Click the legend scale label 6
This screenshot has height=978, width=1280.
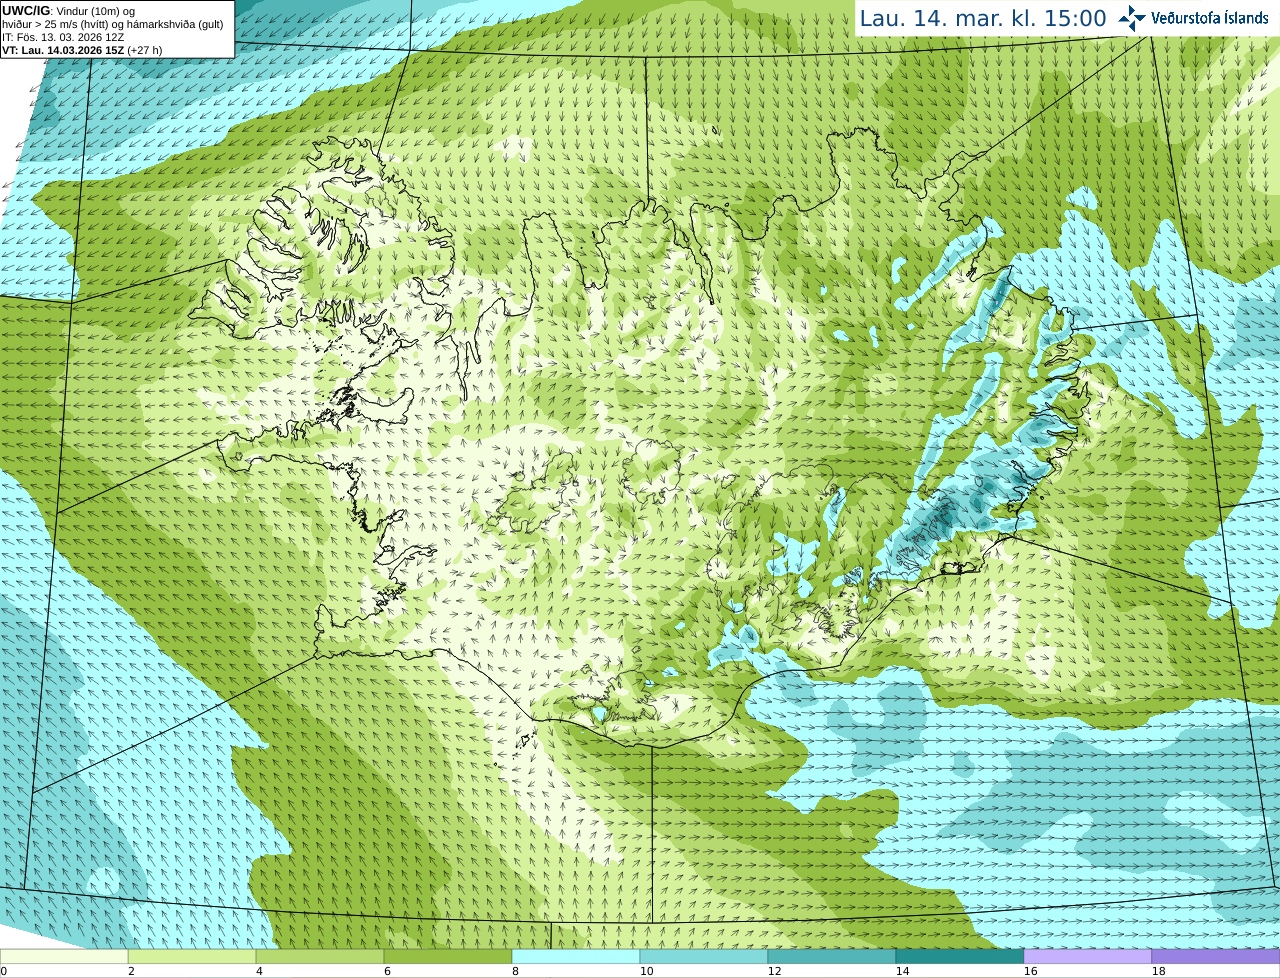[387, 971]
